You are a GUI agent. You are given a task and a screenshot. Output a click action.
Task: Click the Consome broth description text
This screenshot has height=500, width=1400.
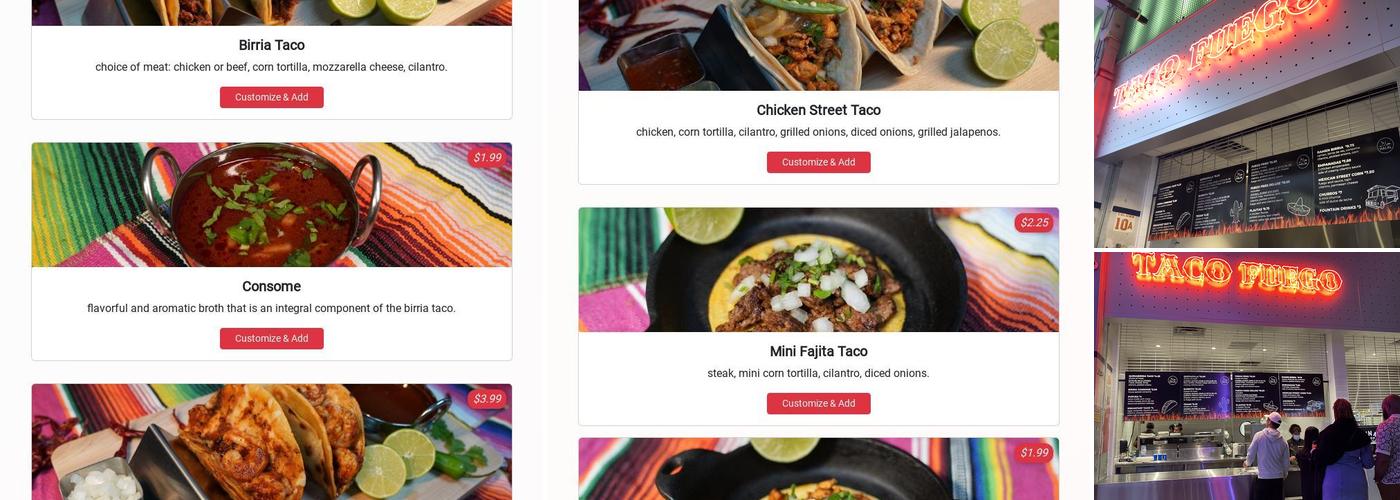pyautogui.click(x=271, y=308)
